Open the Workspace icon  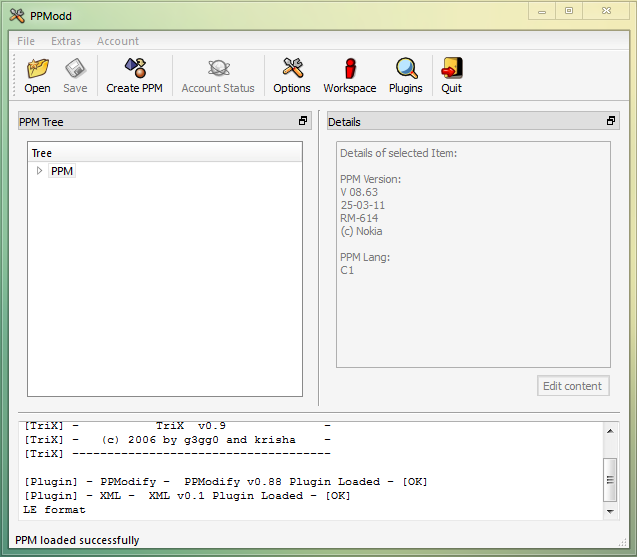350,68
